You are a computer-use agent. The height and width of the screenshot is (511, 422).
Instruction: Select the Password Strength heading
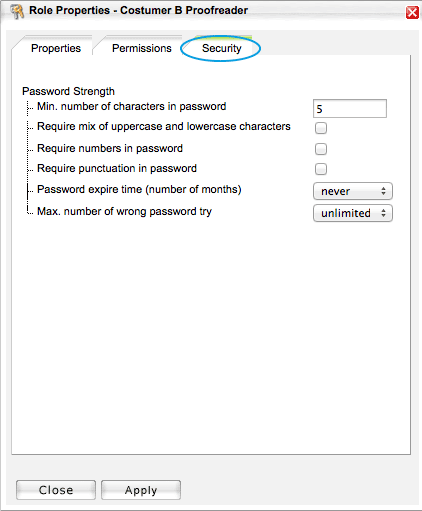pos(68,91)
